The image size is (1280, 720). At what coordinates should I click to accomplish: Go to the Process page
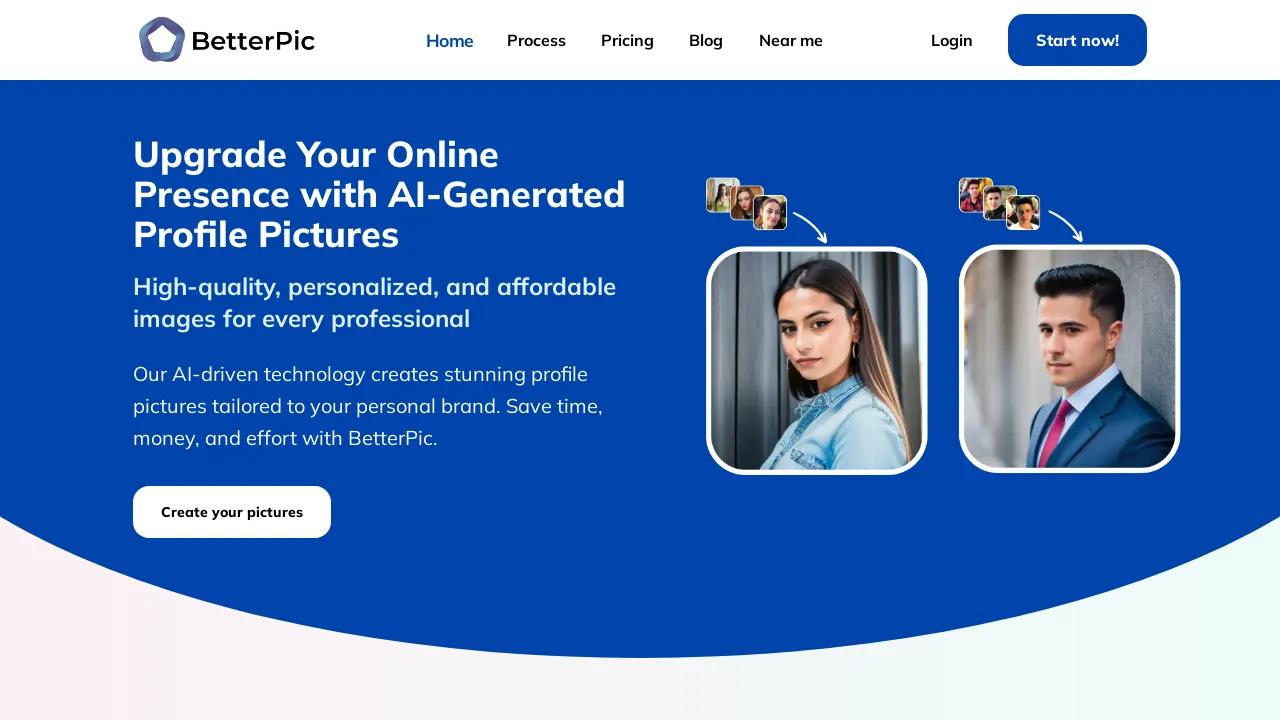536,41
